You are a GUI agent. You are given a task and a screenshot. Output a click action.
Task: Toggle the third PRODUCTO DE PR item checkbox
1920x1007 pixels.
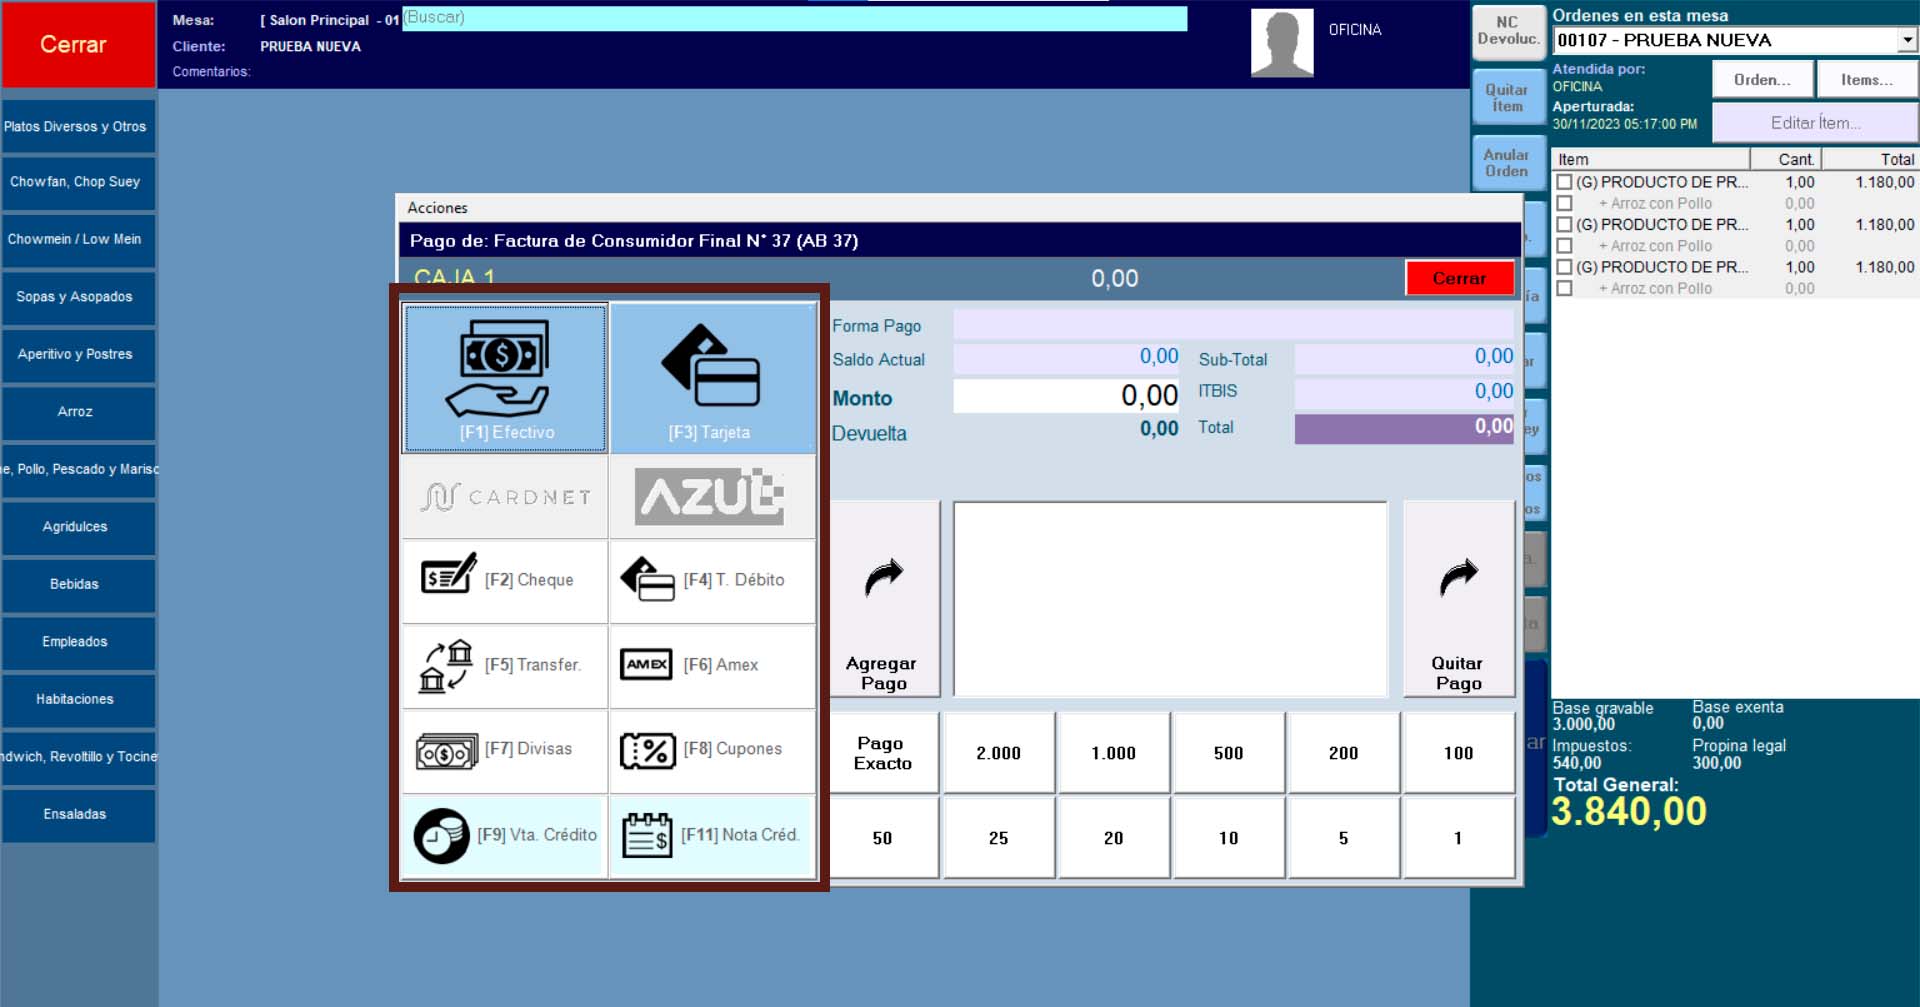pos(1565,267)
